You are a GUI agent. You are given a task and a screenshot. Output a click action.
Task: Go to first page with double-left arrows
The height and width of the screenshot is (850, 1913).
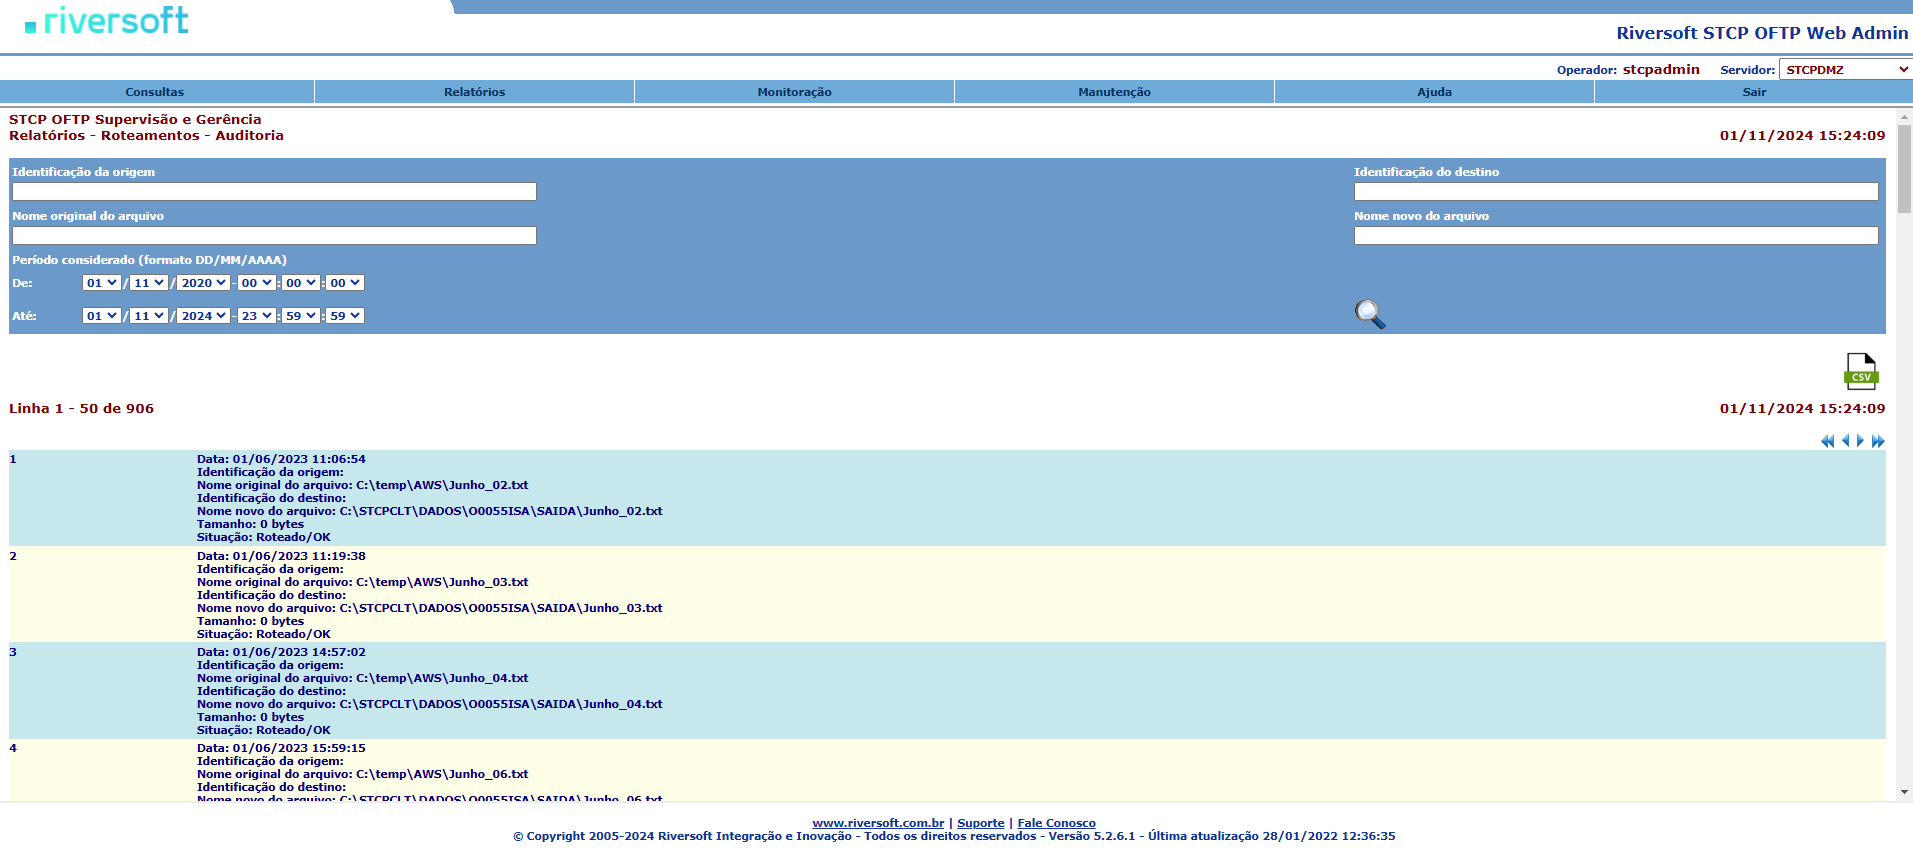[x=1827, y=441]
